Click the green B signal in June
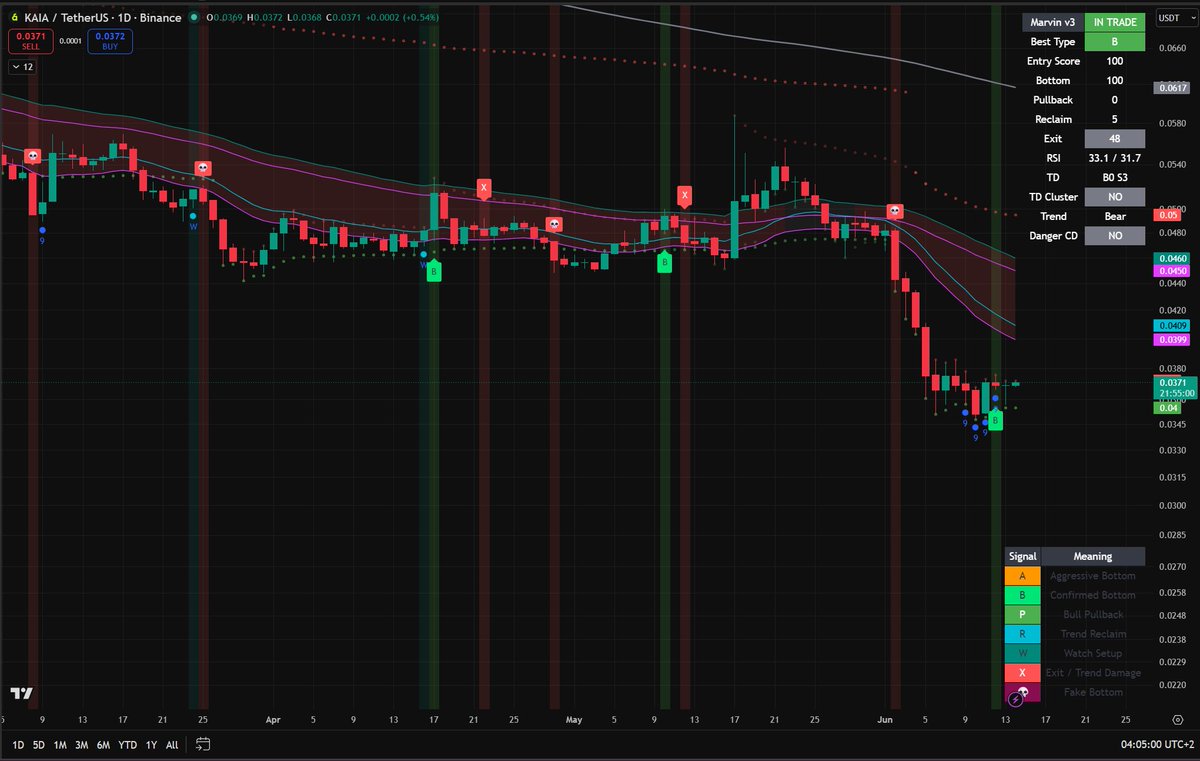 995,422
